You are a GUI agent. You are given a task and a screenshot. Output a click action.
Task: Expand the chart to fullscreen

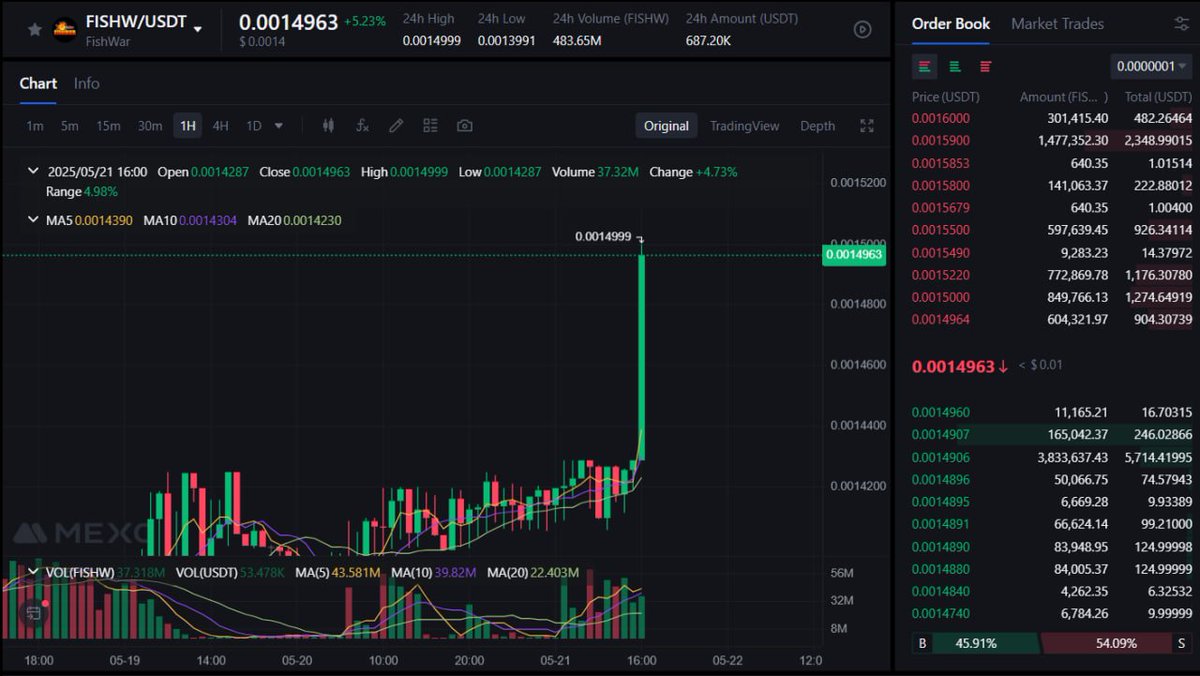point(867,125)
